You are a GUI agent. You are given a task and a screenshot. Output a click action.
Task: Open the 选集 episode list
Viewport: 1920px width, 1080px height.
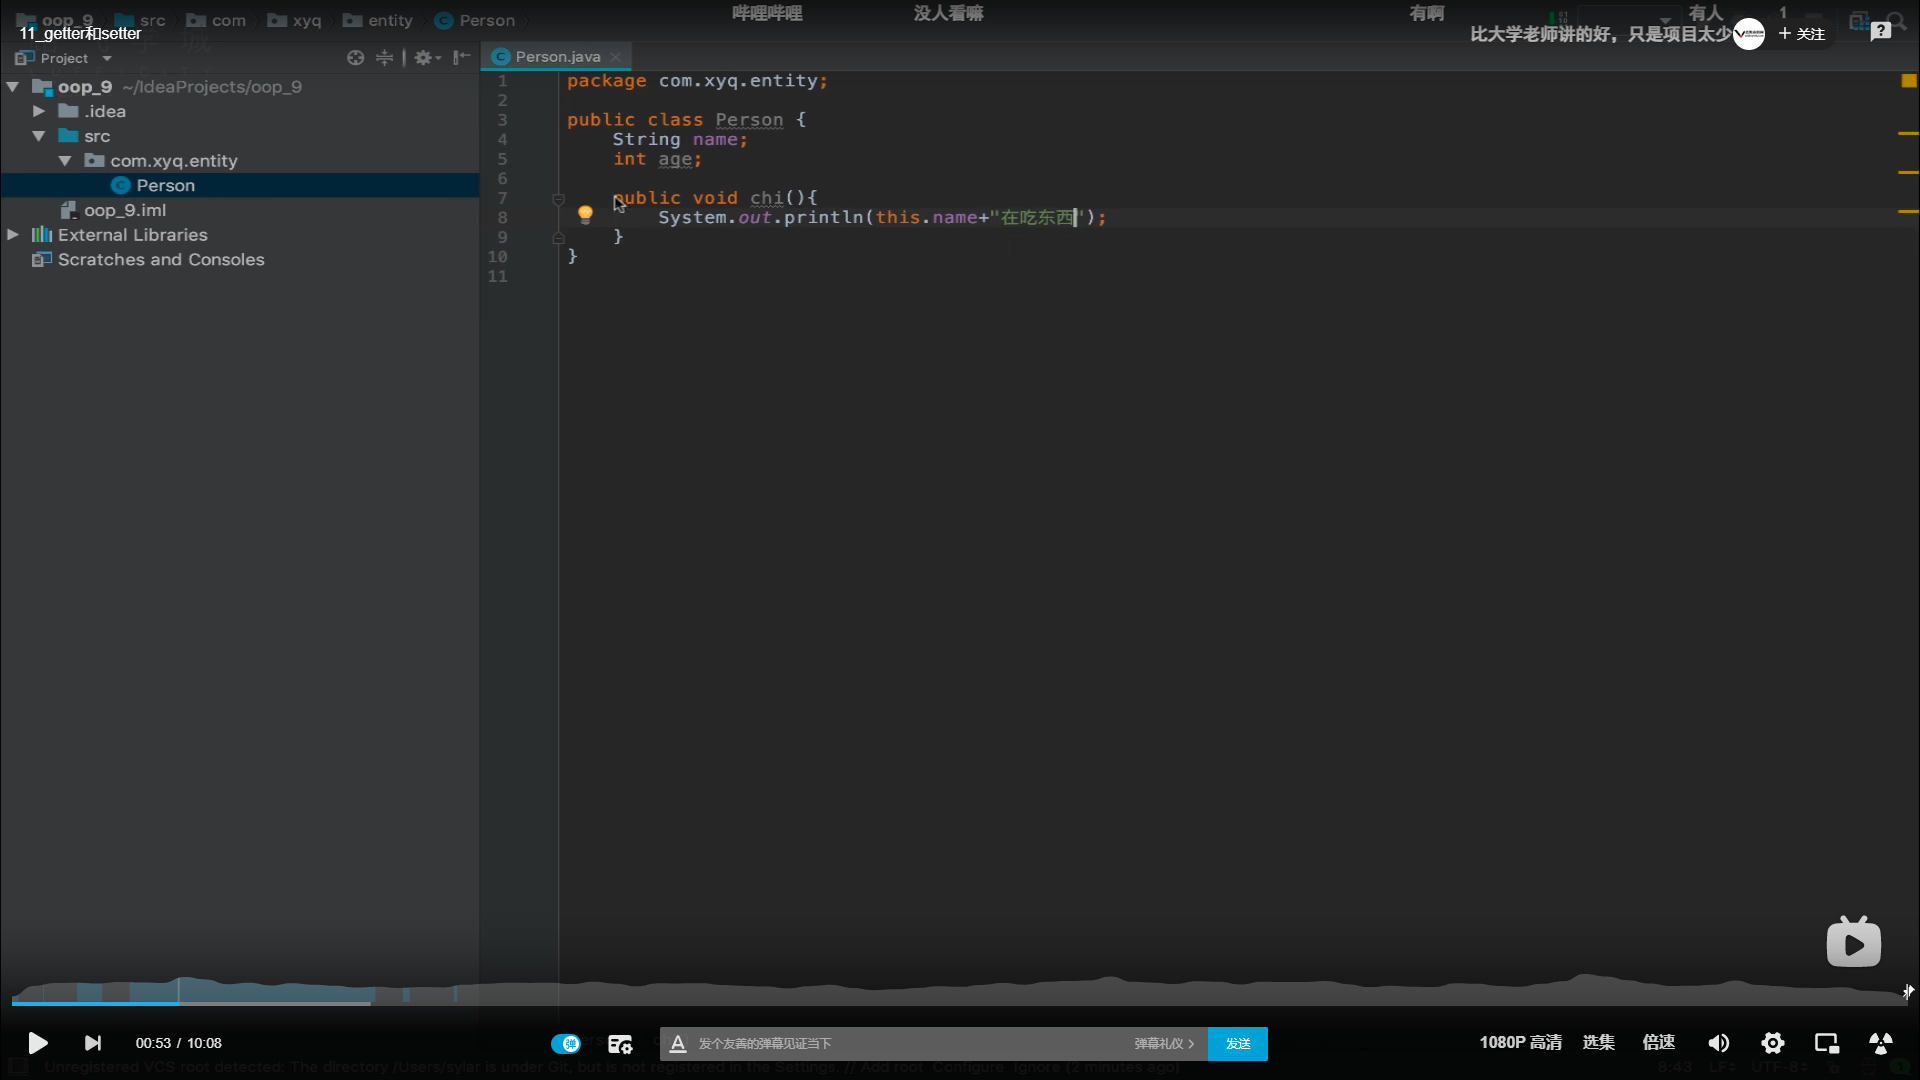coord(1598,1042)
